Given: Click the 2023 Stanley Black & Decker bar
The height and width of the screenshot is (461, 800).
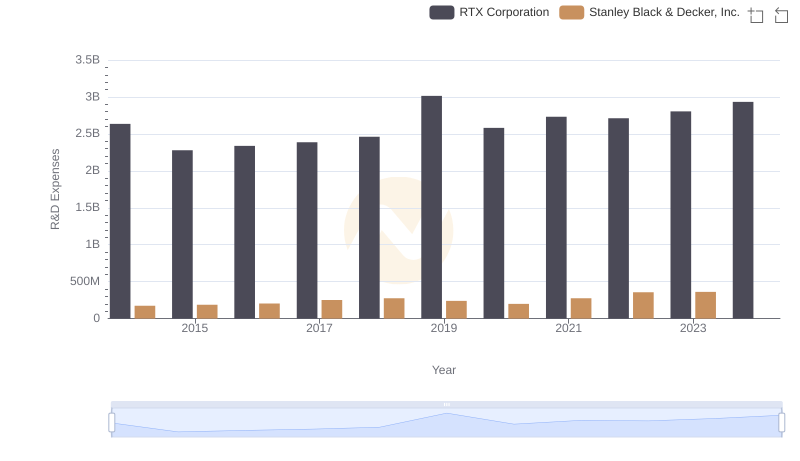Looking at the screenshot, I should click(706, 305).
